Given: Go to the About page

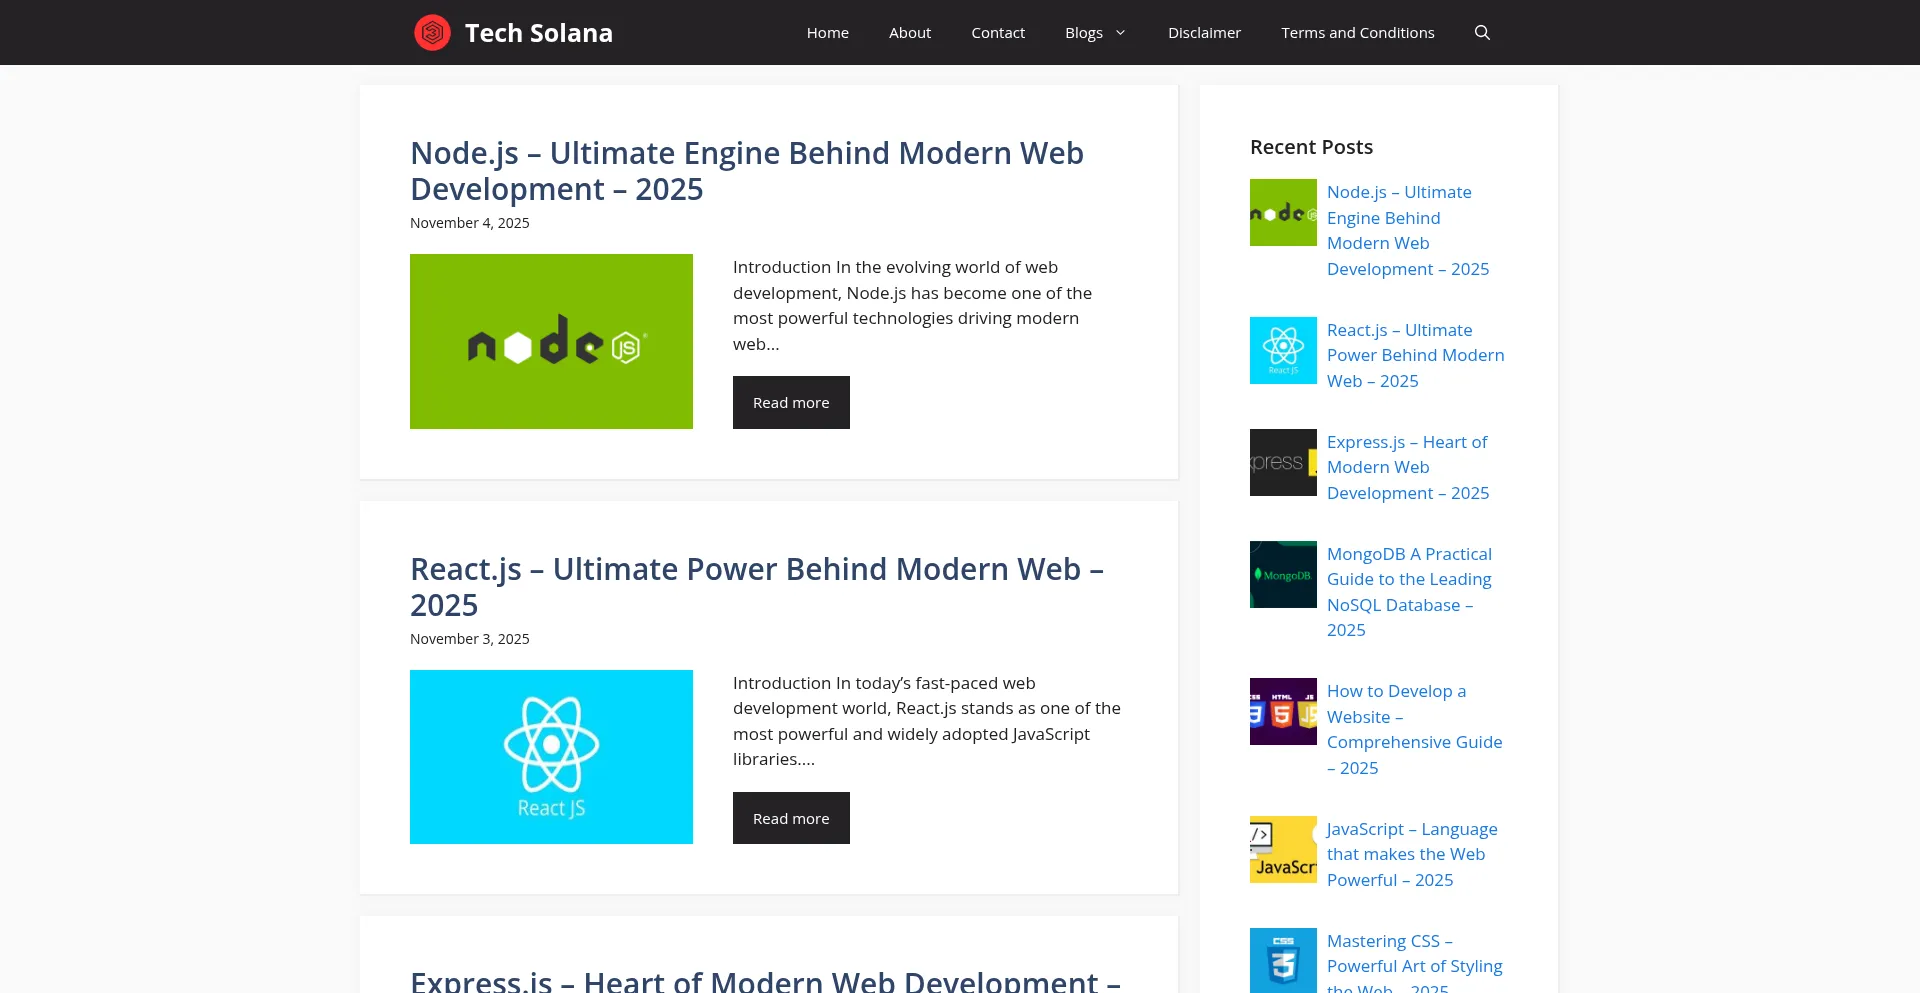Looking at the screenshot, I should pos(909,33).
